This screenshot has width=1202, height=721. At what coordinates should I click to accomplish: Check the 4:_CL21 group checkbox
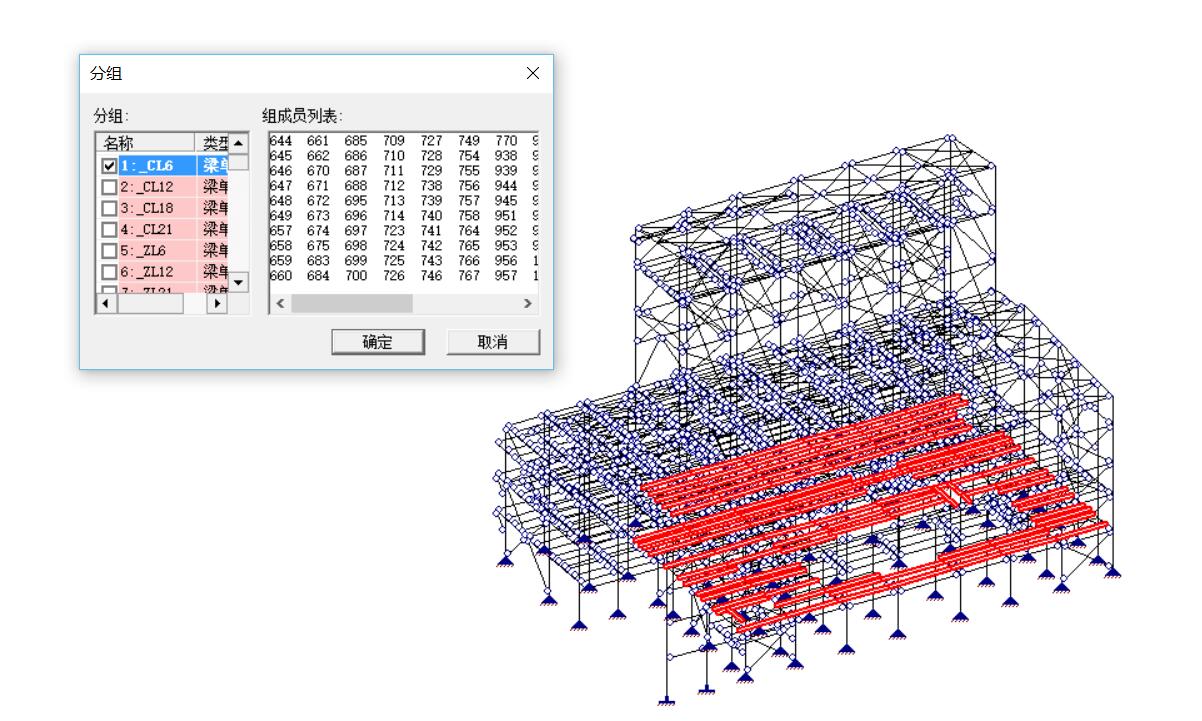pos(109,229)
